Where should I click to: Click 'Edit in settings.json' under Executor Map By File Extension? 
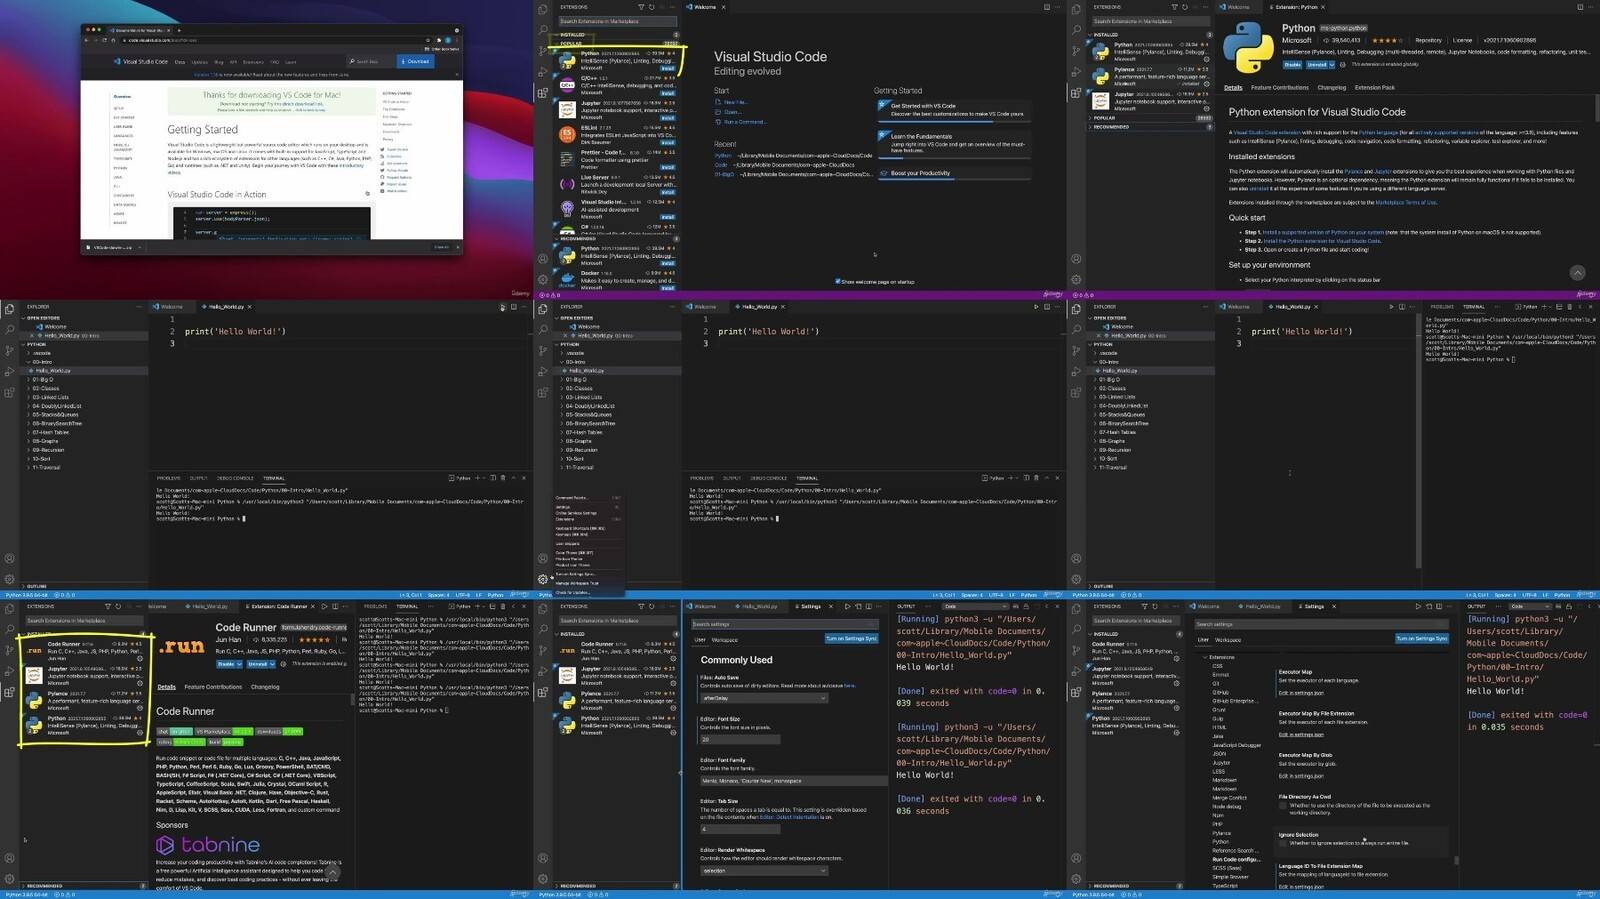[1301, 735]
